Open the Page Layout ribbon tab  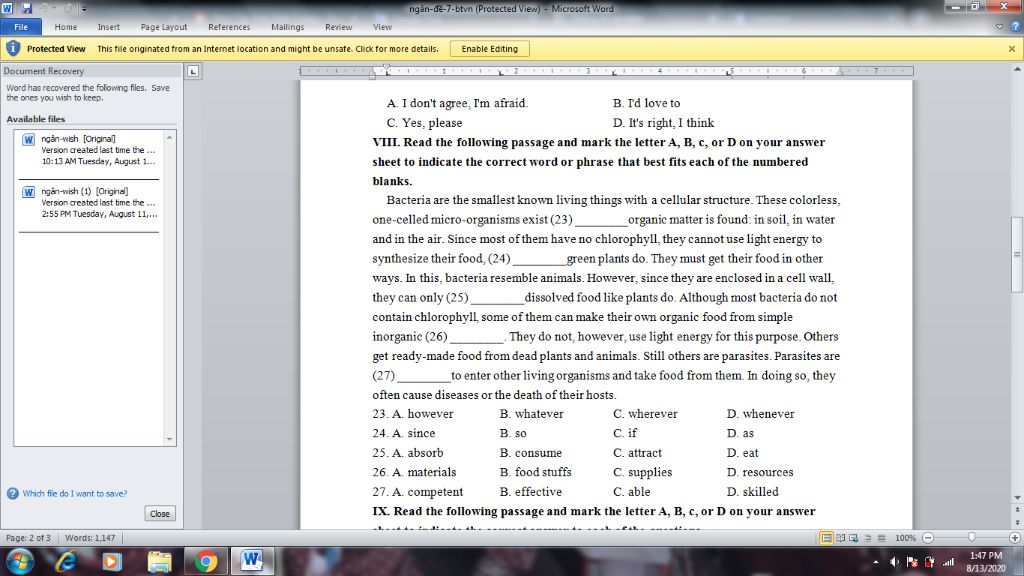[164, 27]
